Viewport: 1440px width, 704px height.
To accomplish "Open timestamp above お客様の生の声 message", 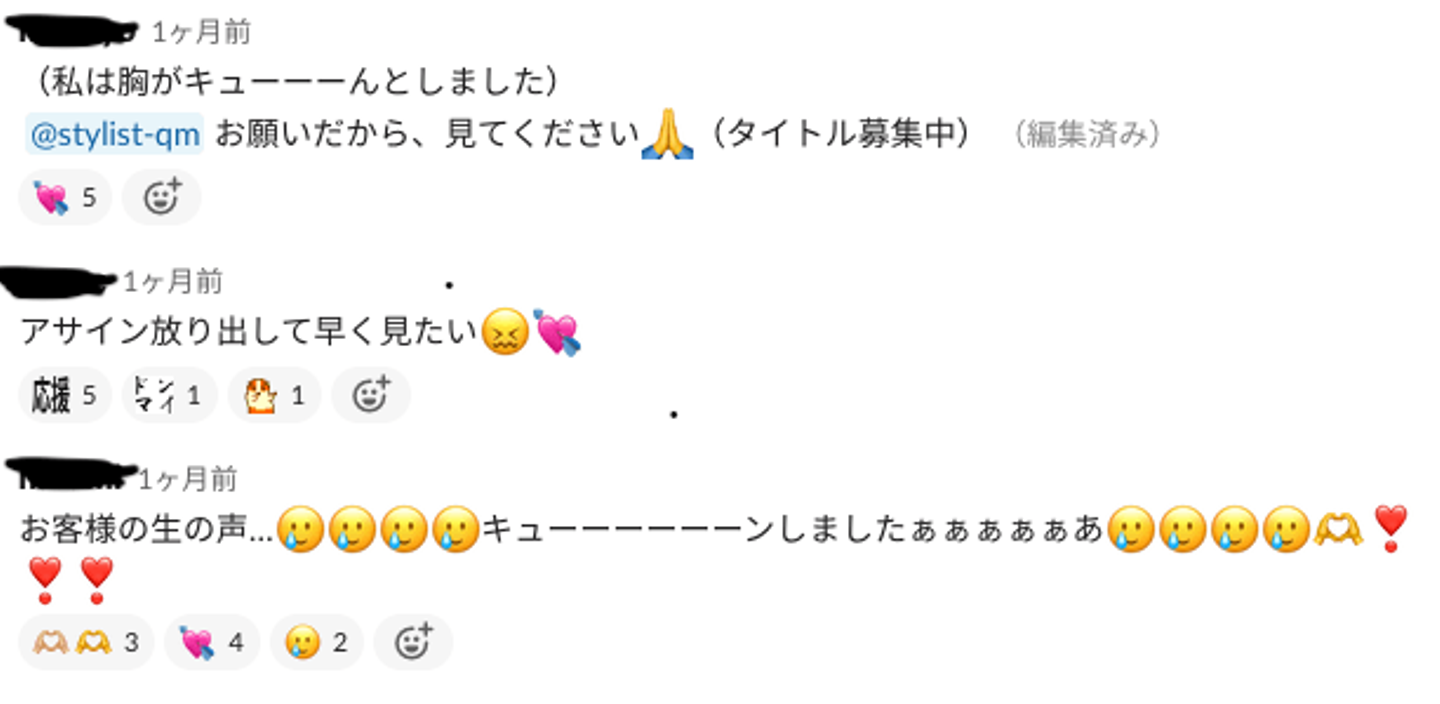I will point(187,481).
